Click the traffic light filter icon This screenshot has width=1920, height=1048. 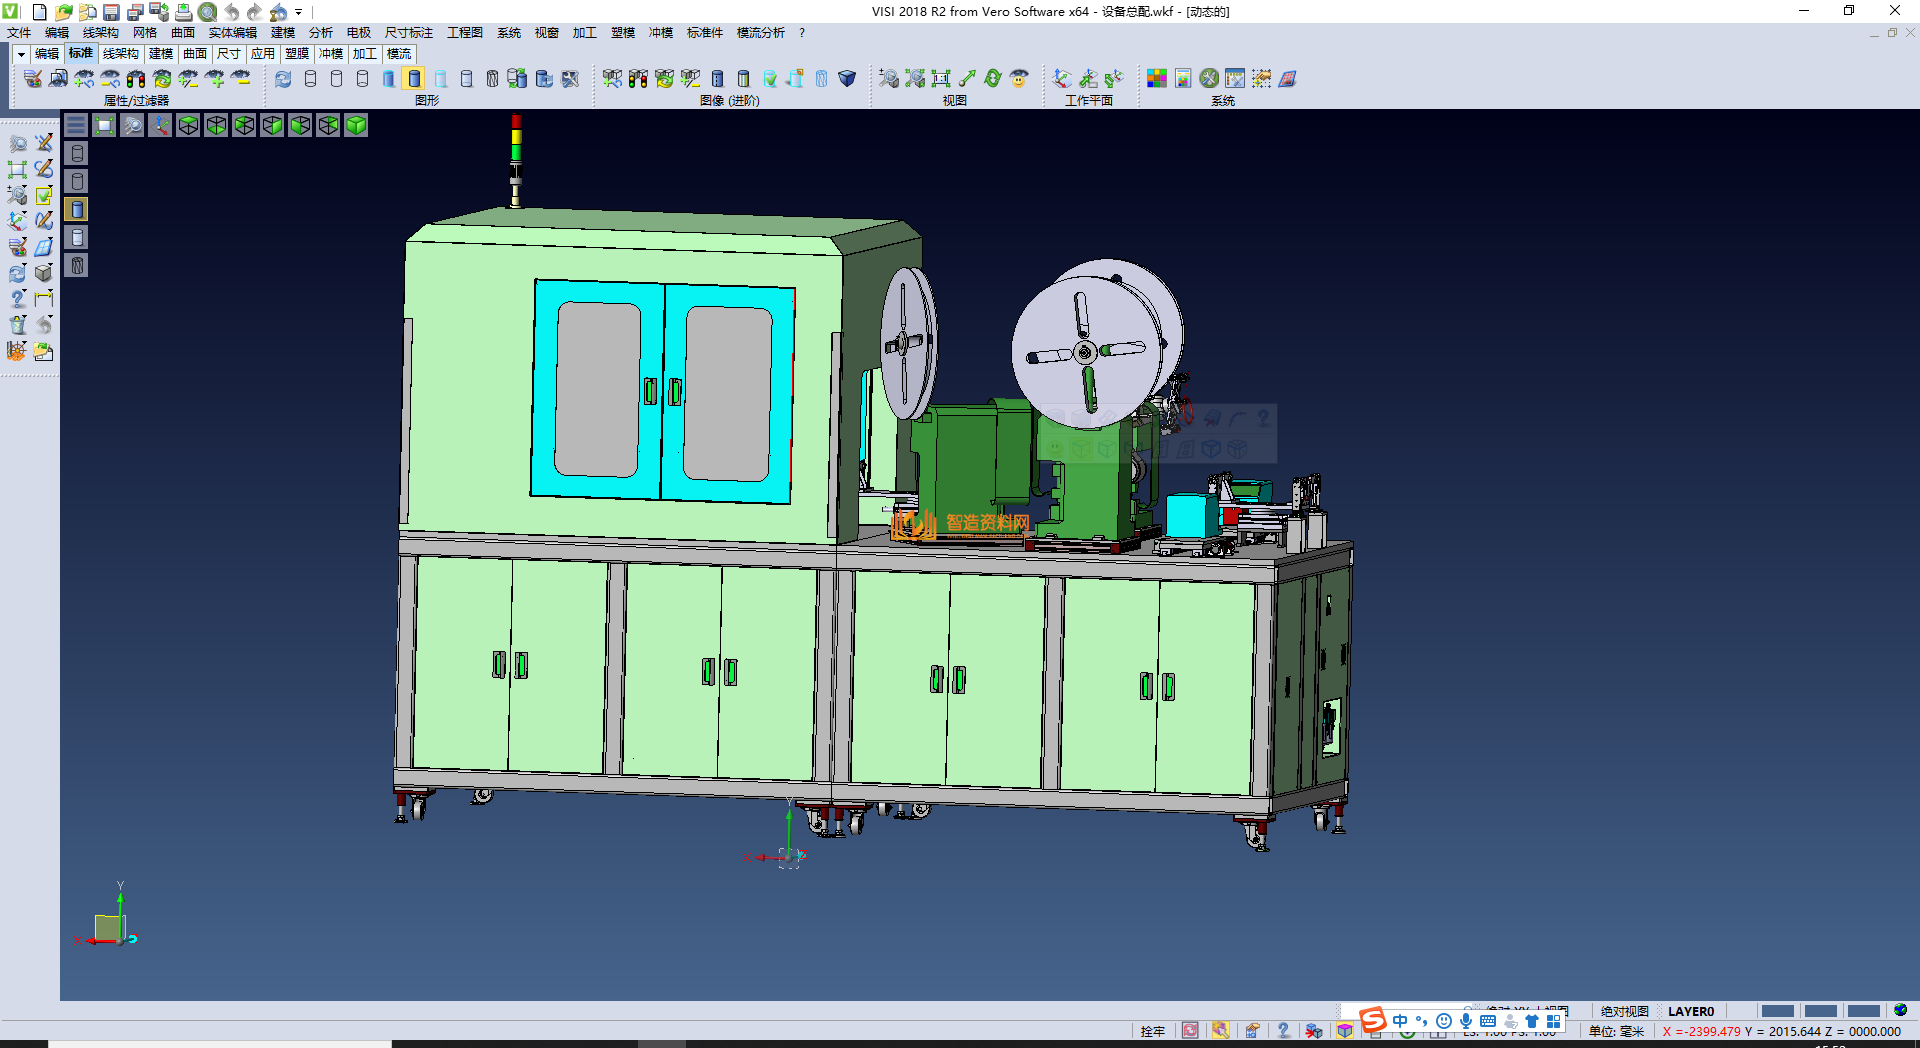[x=136, y=79]
